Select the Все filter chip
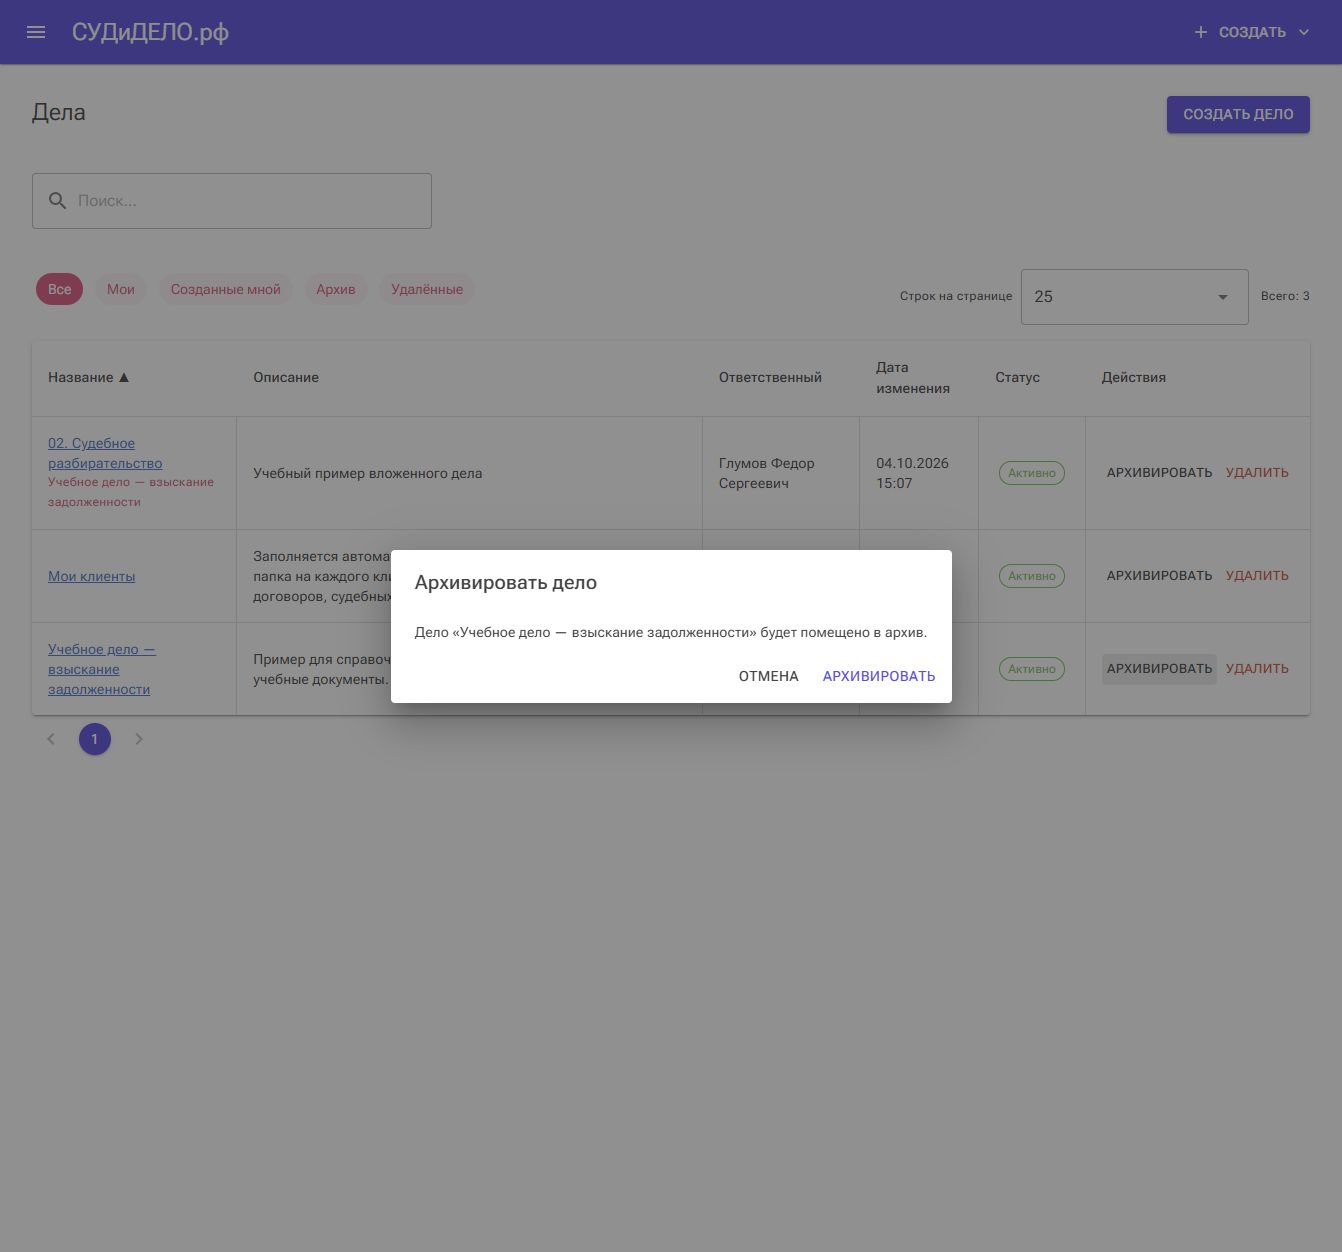 [x=60, y=290]
